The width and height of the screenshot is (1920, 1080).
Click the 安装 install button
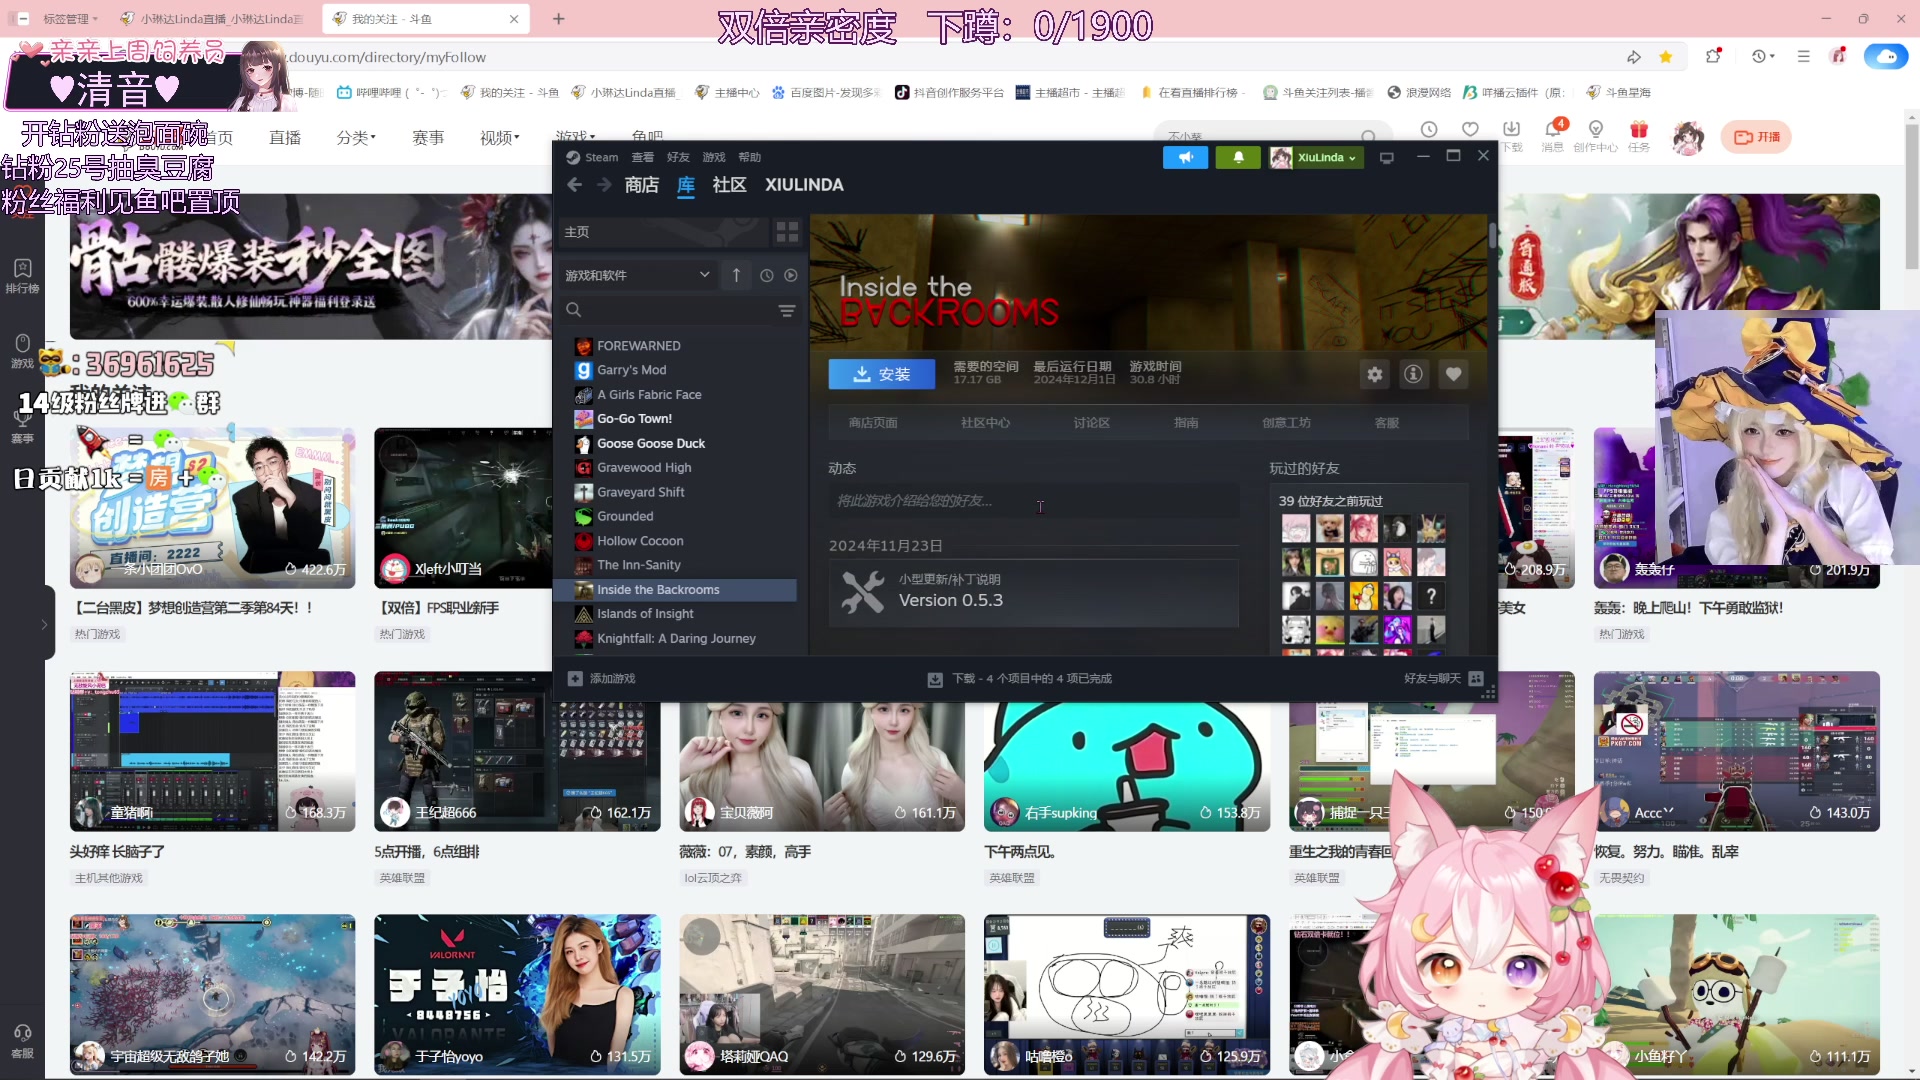(x=881, y=374)
